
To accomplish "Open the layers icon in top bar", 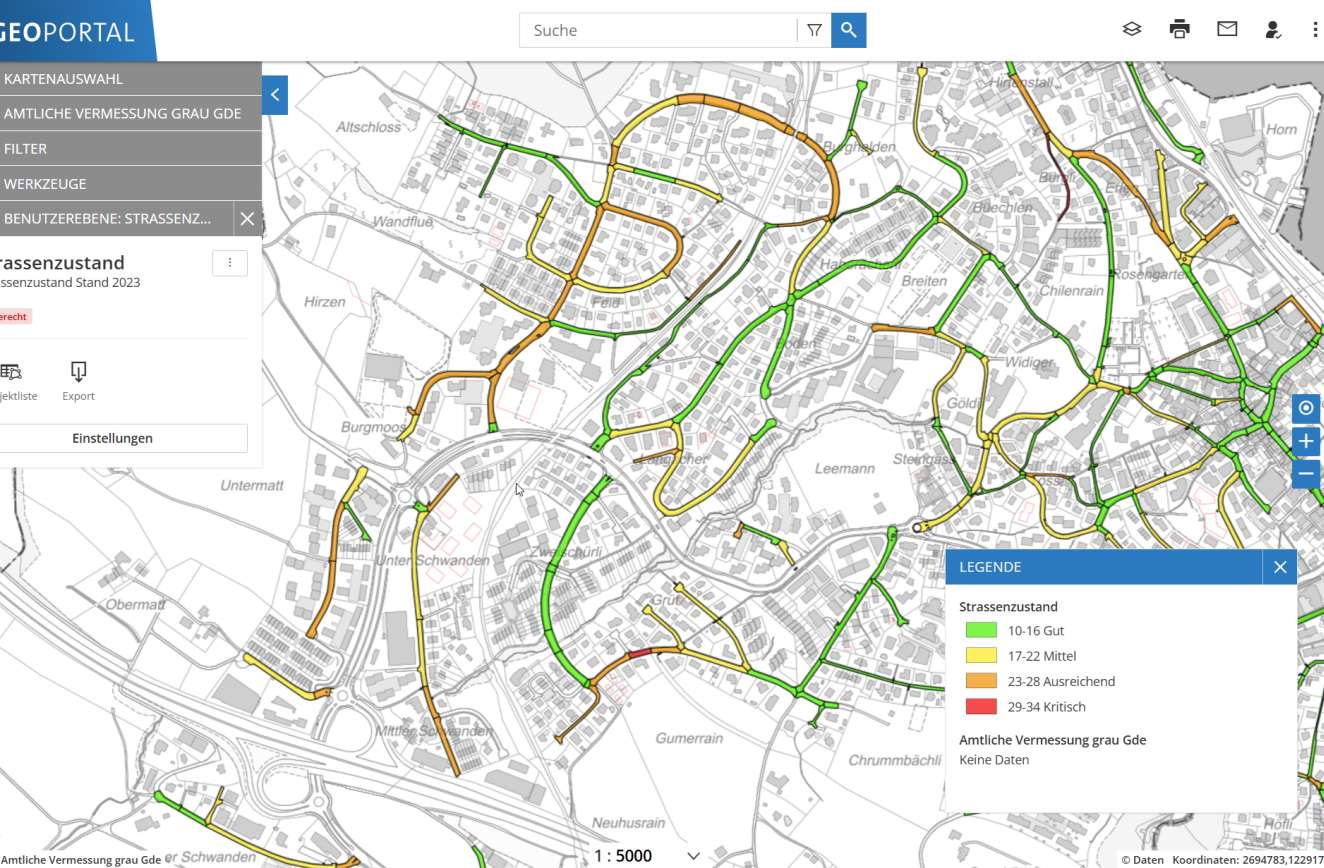I will [1131, 30].
